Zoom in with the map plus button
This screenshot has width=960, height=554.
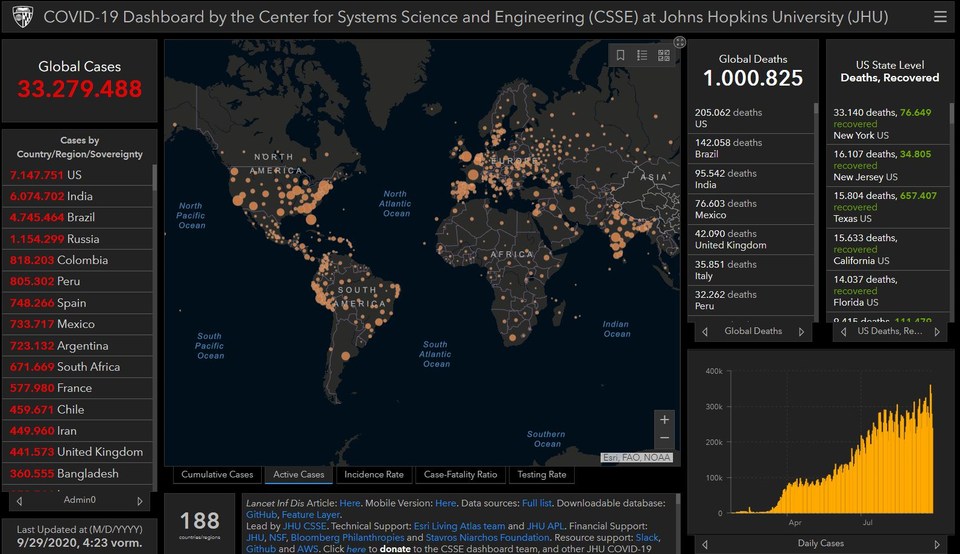click(664, 419)
